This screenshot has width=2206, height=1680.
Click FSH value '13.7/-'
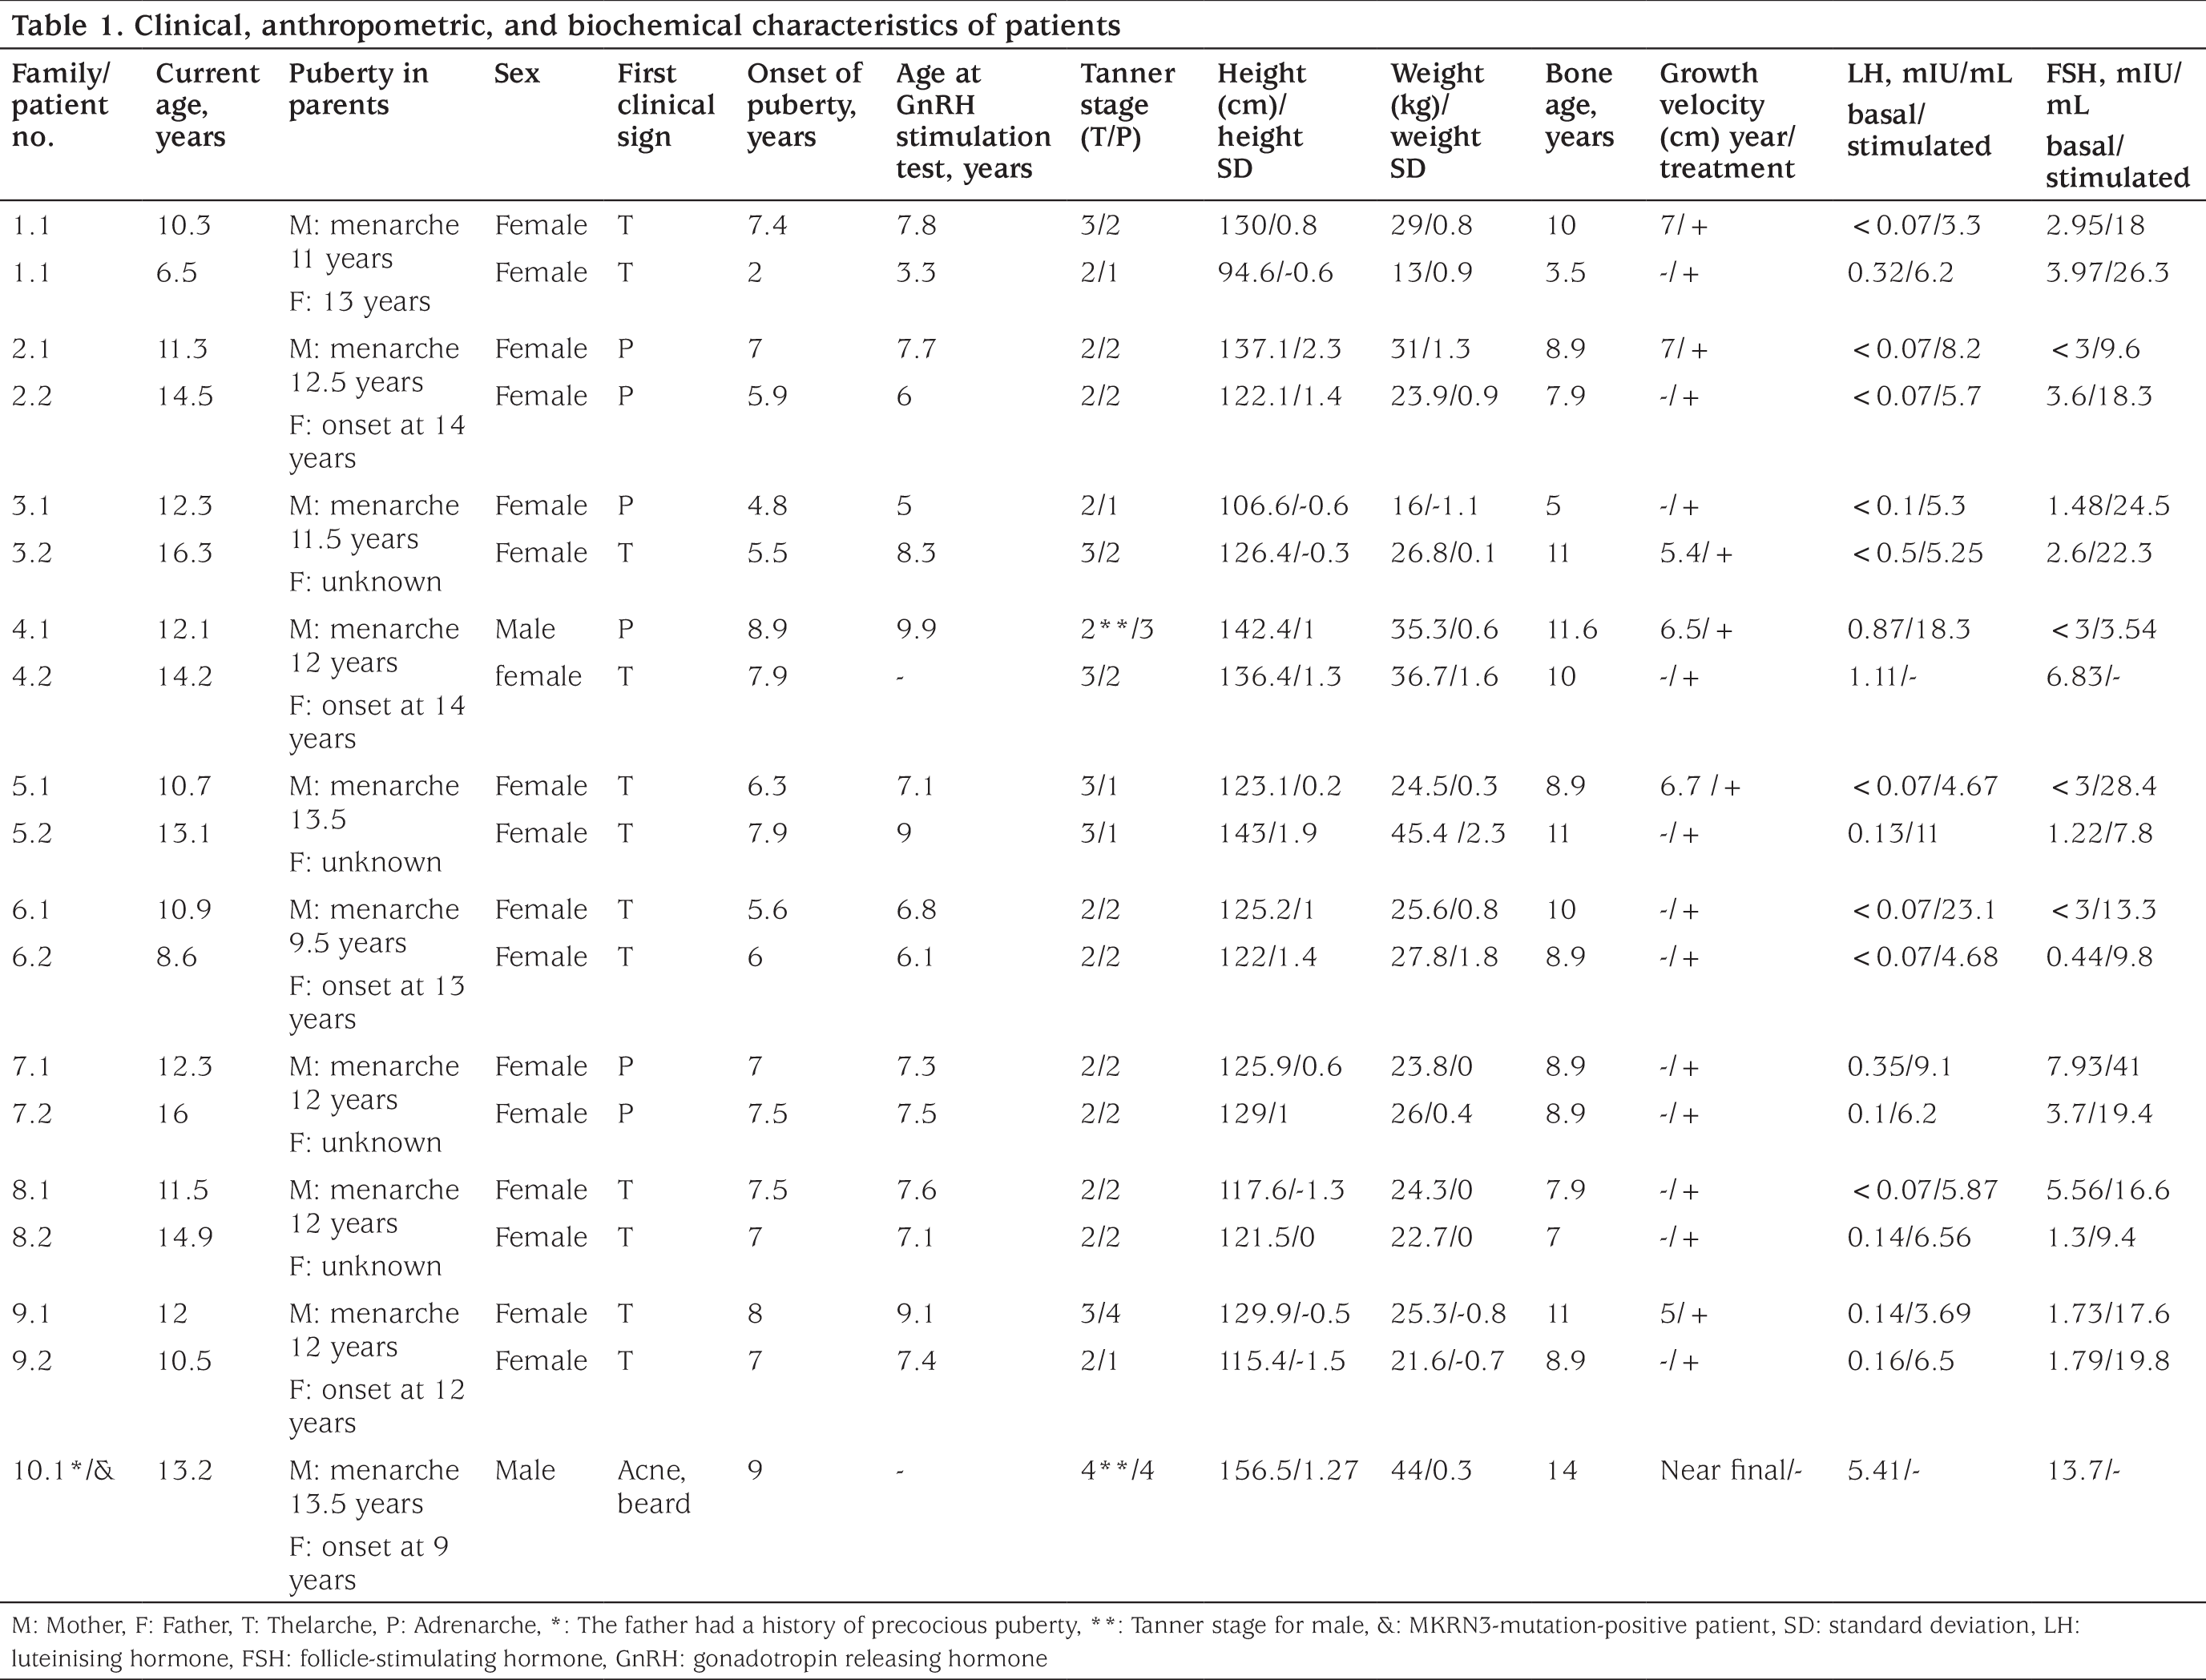click(x=2082, y=1471)
